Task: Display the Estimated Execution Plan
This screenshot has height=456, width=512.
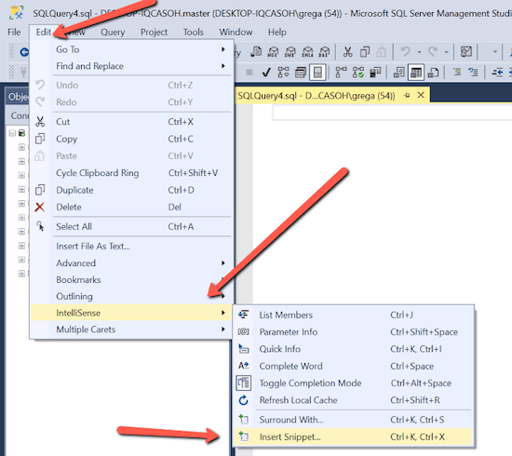Action: pyautogui.click(x=283, y=72)
